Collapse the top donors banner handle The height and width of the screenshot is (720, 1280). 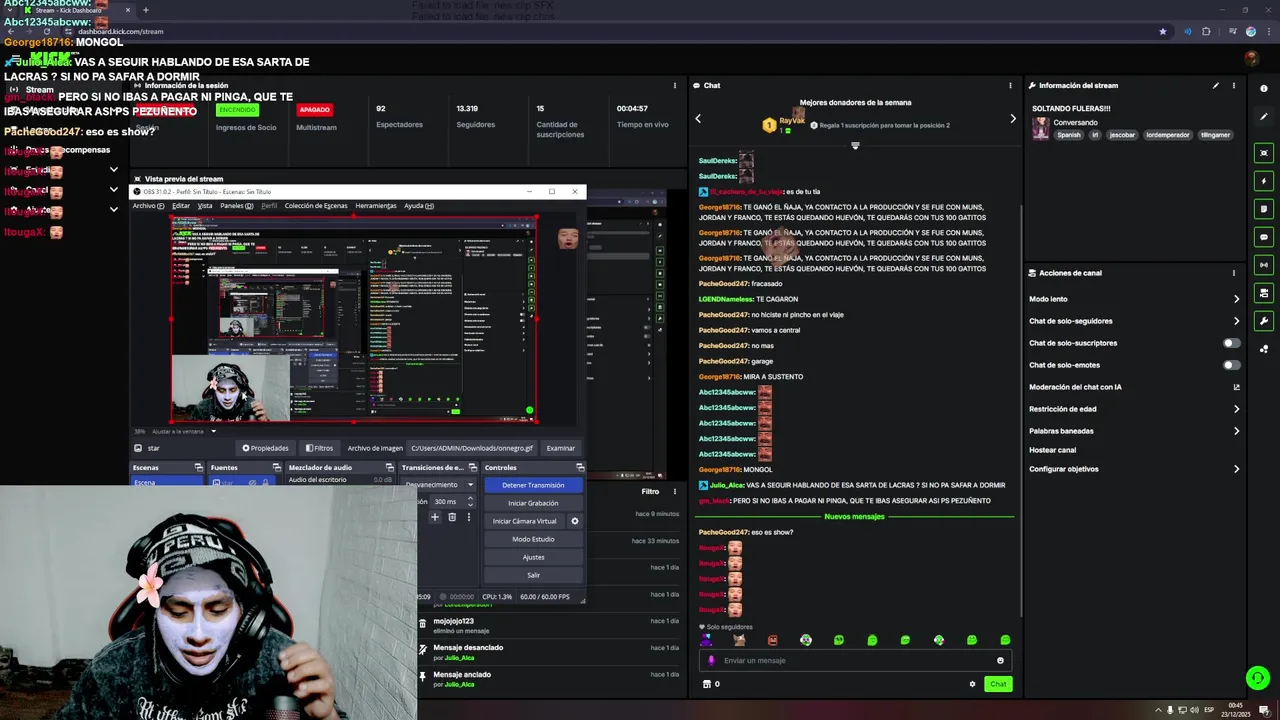pyautogui.click(x=855, y=146)
